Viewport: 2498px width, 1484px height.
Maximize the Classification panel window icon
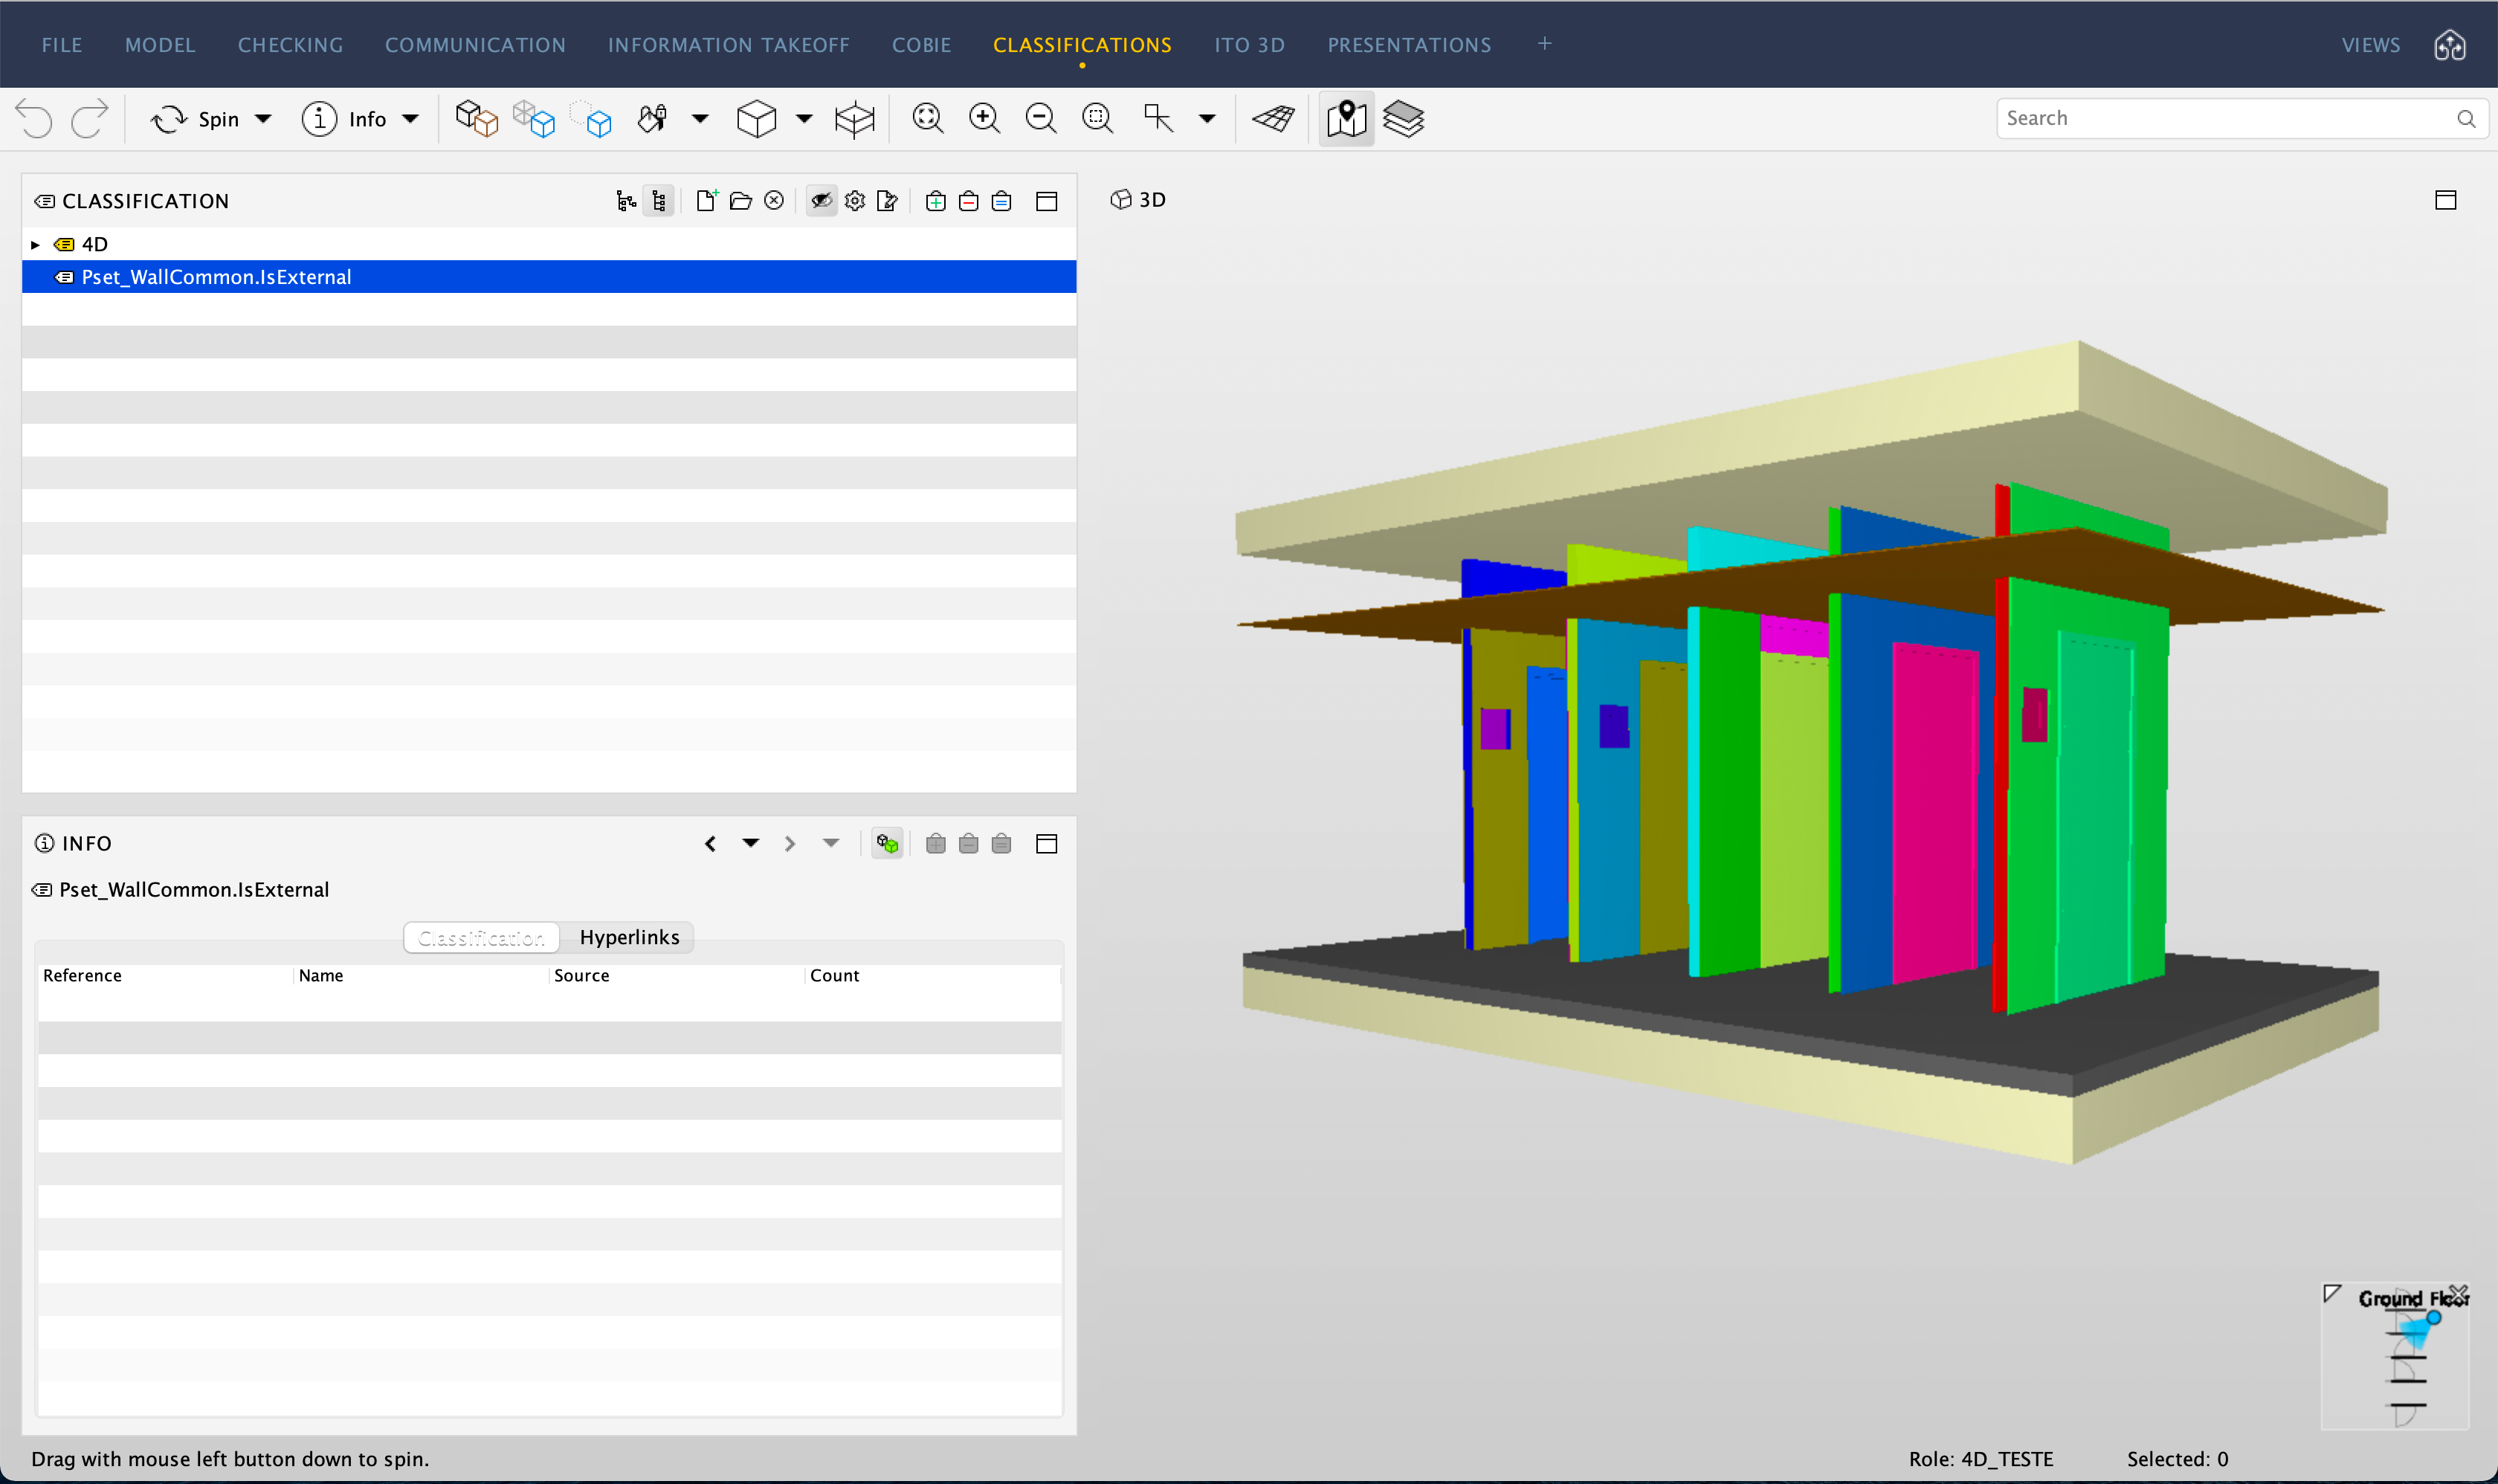(1046, 201)
